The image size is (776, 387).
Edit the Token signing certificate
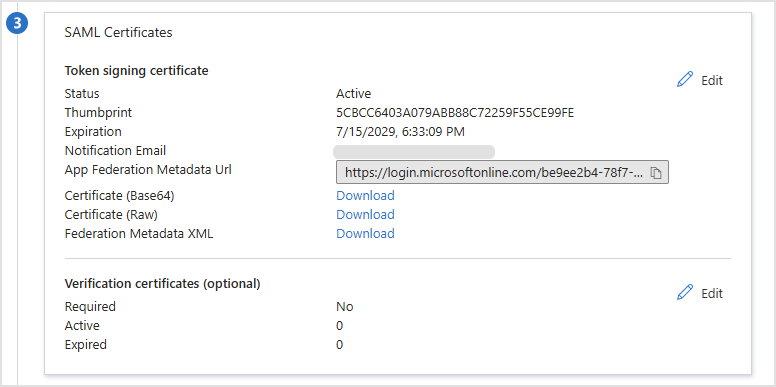click(699, 80)
